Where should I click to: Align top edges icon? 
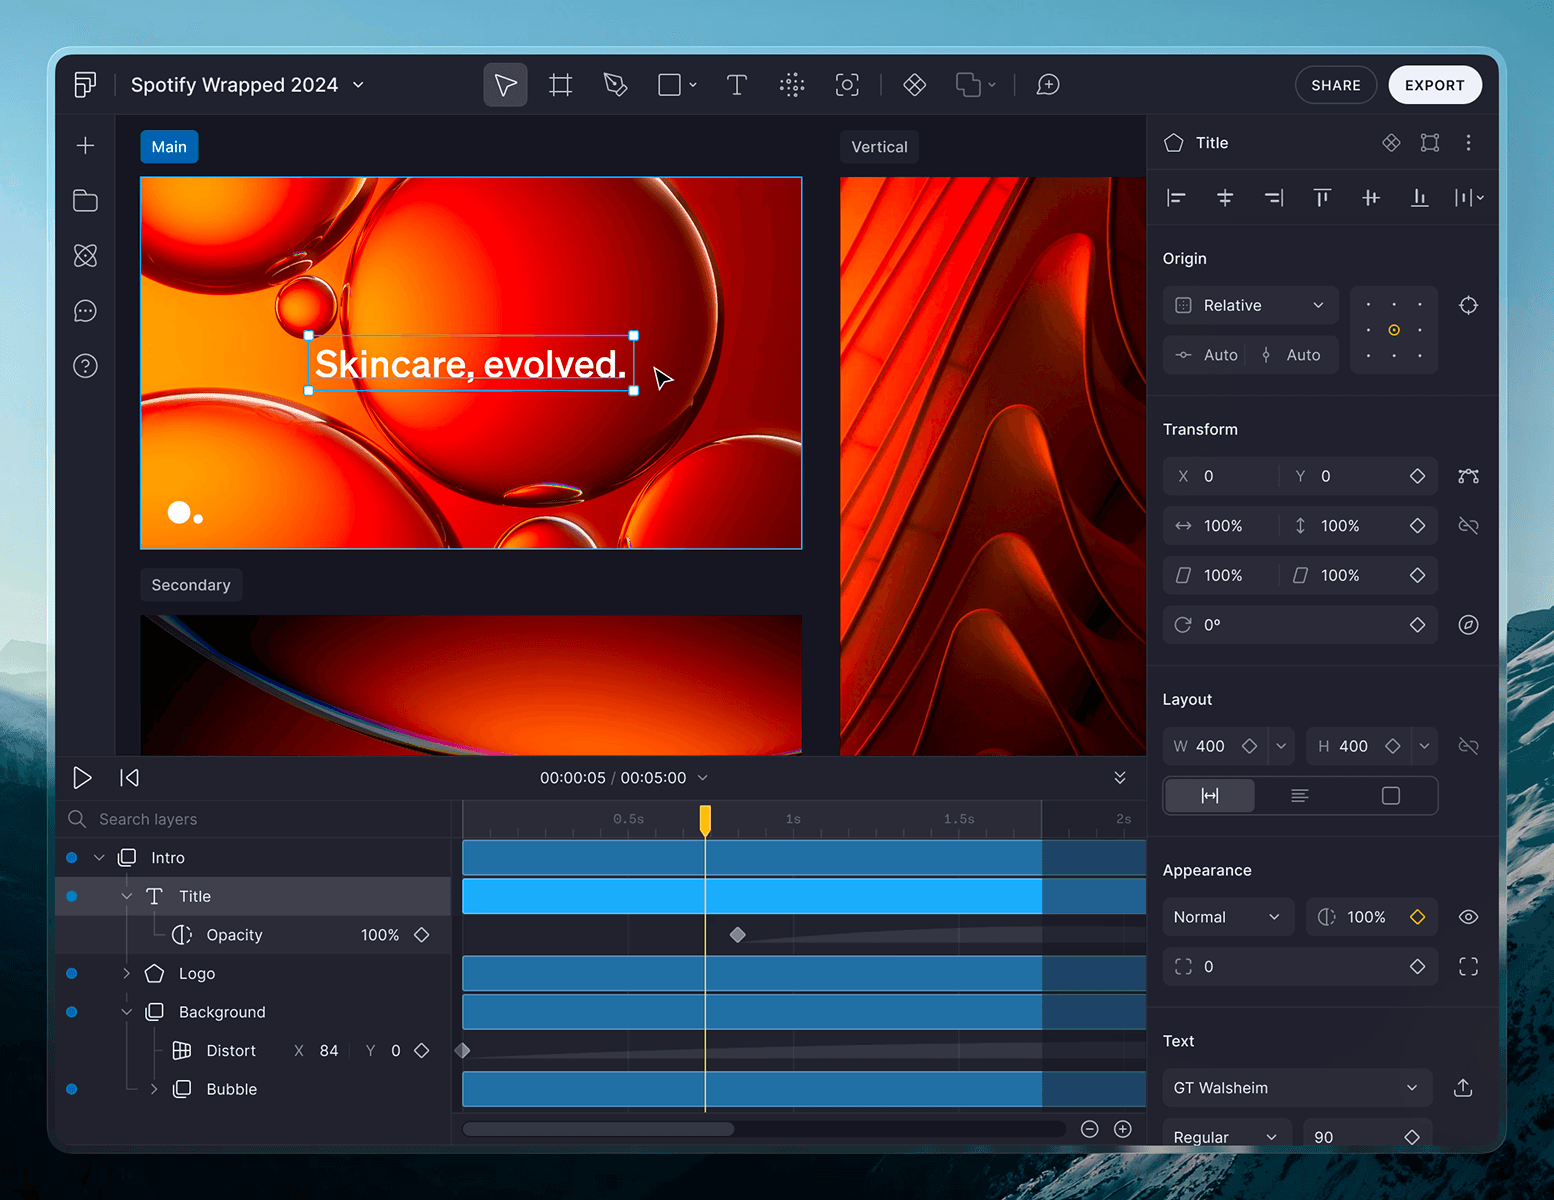1322,198
